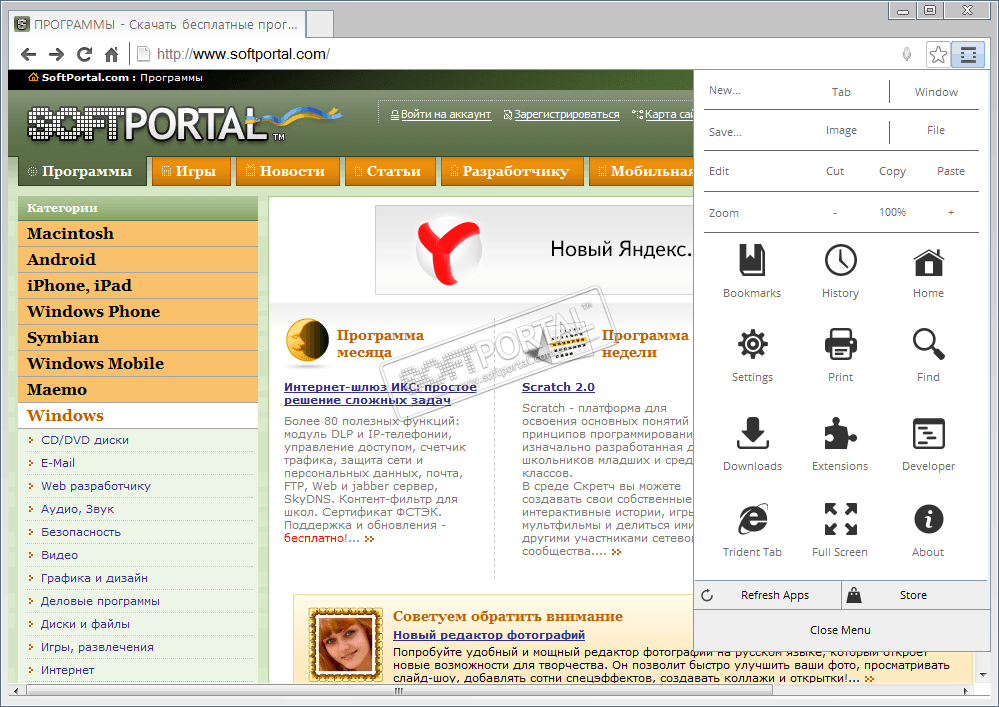Open the CD/DVD диски subcategory
This screenshot has height=707, width=999.
coord(85,440)
